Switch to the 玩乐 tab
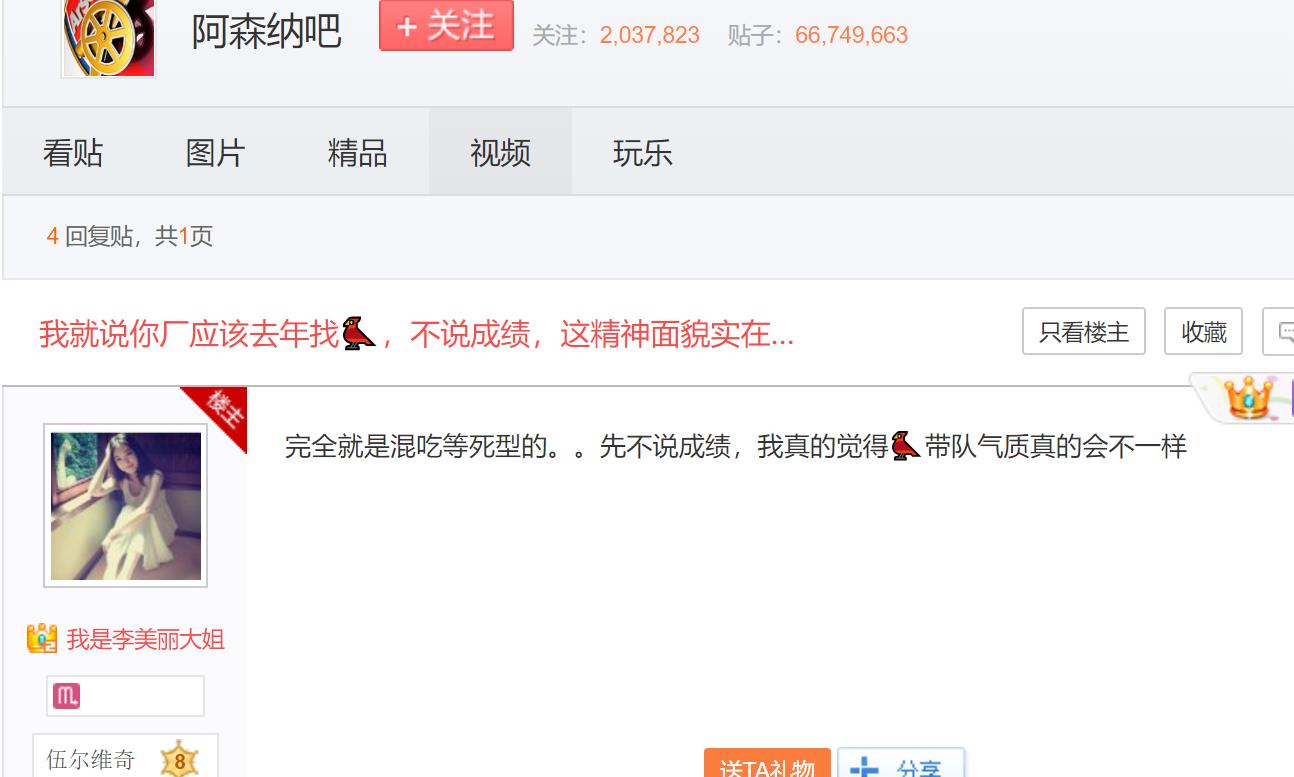Image resolution: width=1294 pixels, height=777 pixels. click(x=642, y=153)
